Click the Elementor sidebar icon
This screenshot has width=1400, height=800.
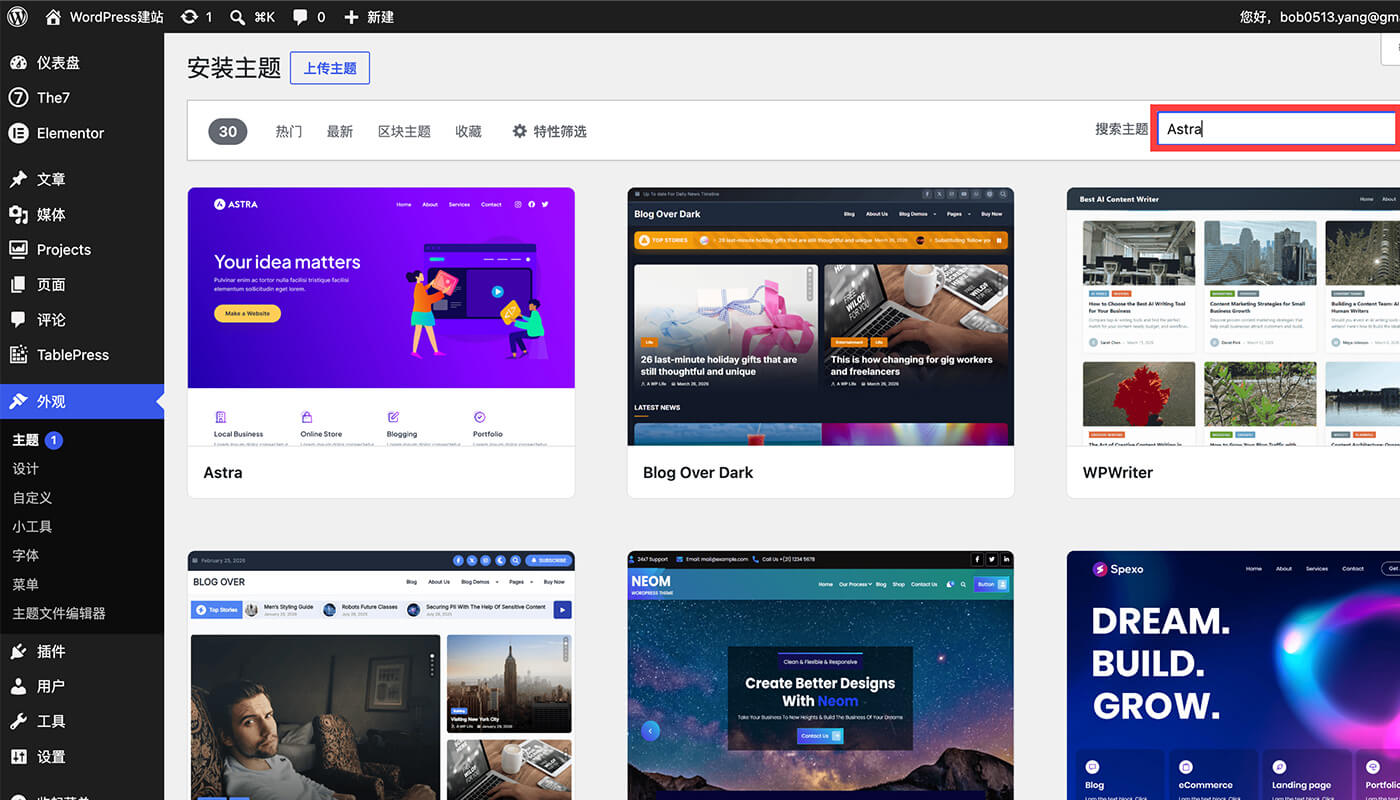(18, 133)
